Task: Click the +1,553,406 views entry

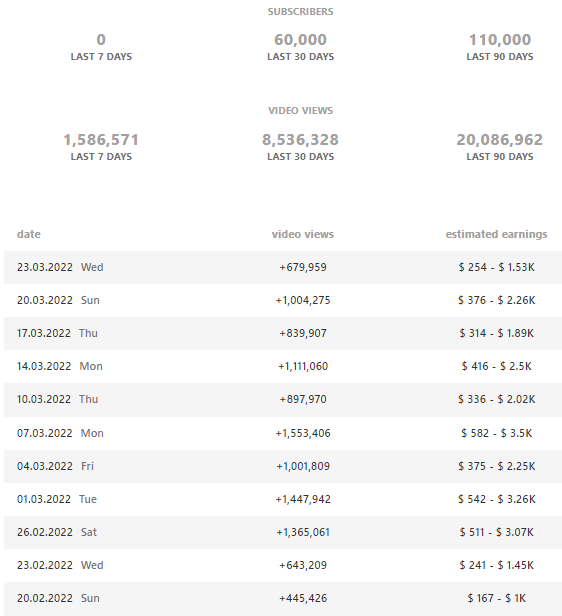Action: tap(303, 433)
